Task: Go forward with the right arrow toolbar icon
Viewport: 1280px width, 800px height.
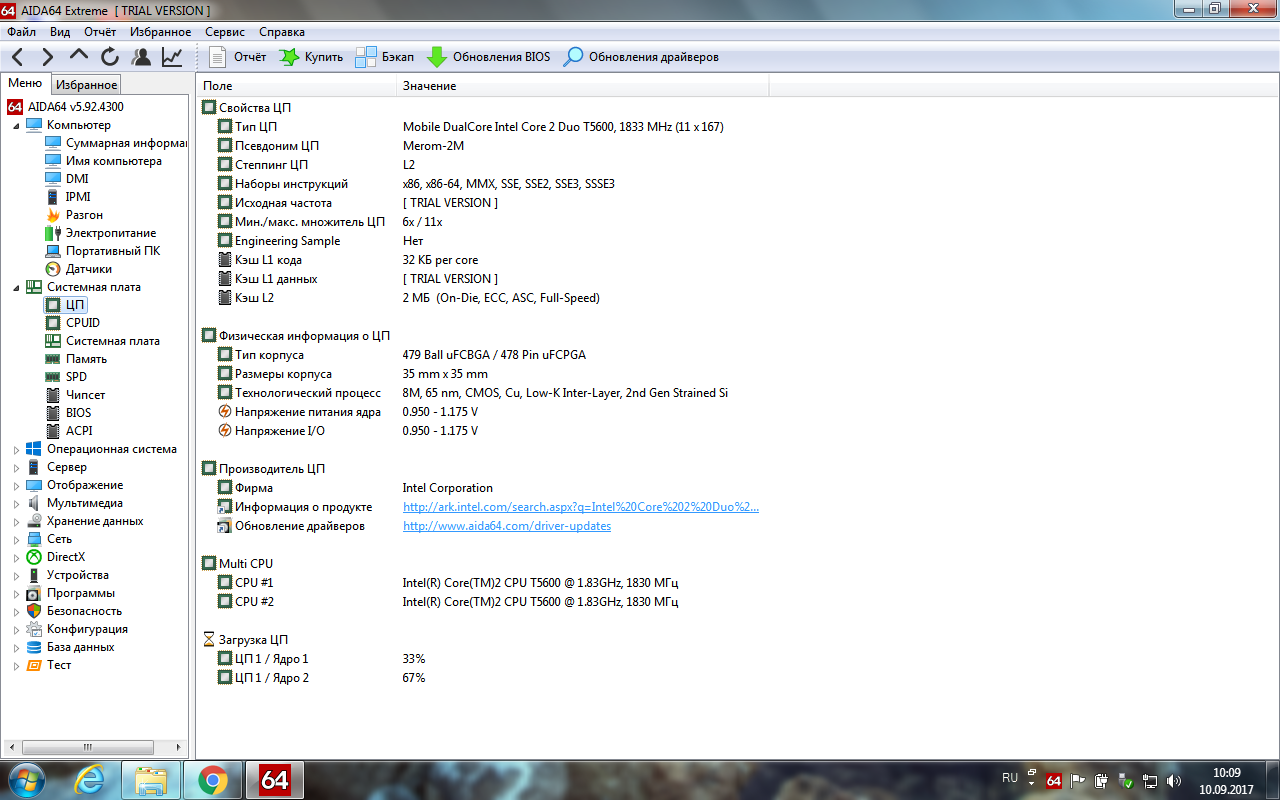Action: [47, 57]
